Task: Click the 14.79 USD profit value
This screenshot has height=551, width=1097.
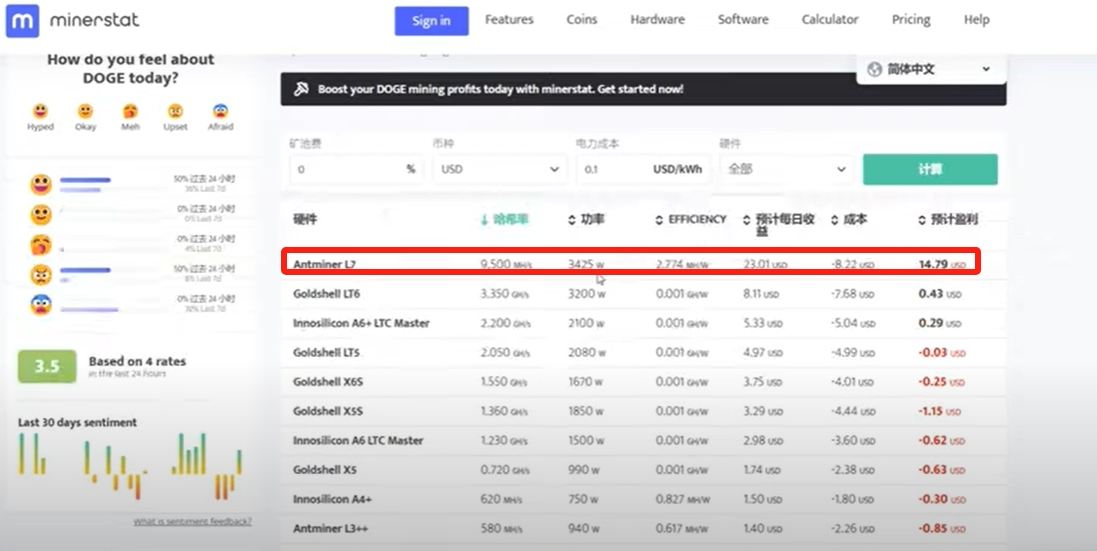Action: 942,265
